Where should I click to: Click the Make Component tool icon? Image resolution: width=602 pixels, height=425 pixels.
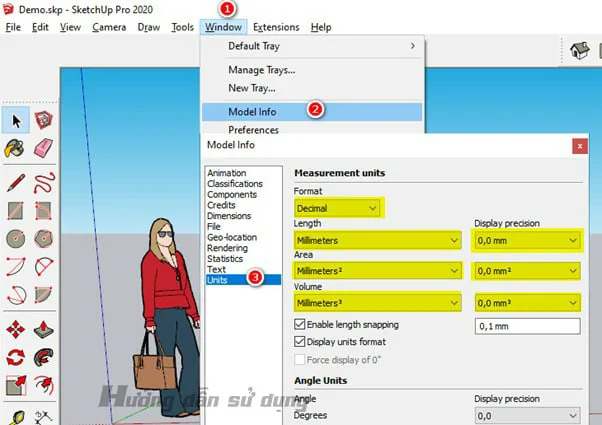point(43,120)
